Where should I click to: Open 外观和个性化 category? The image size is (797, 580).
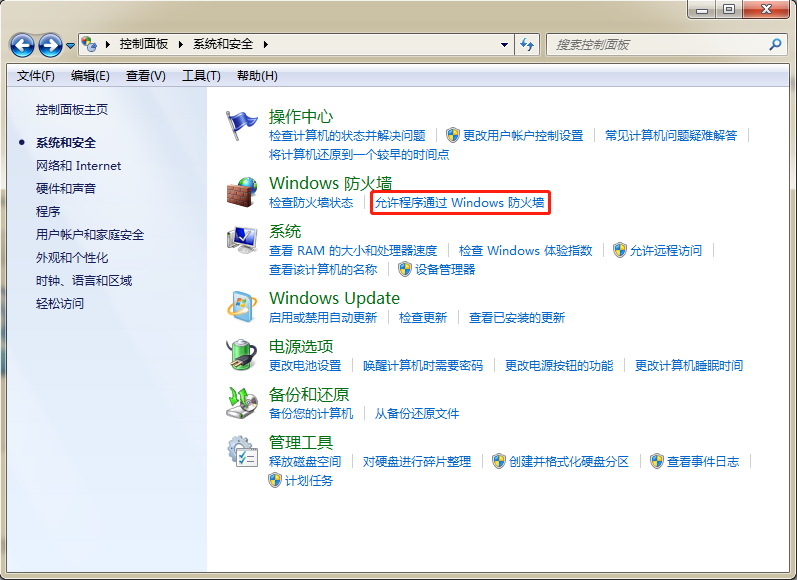(x=72, y=258)
